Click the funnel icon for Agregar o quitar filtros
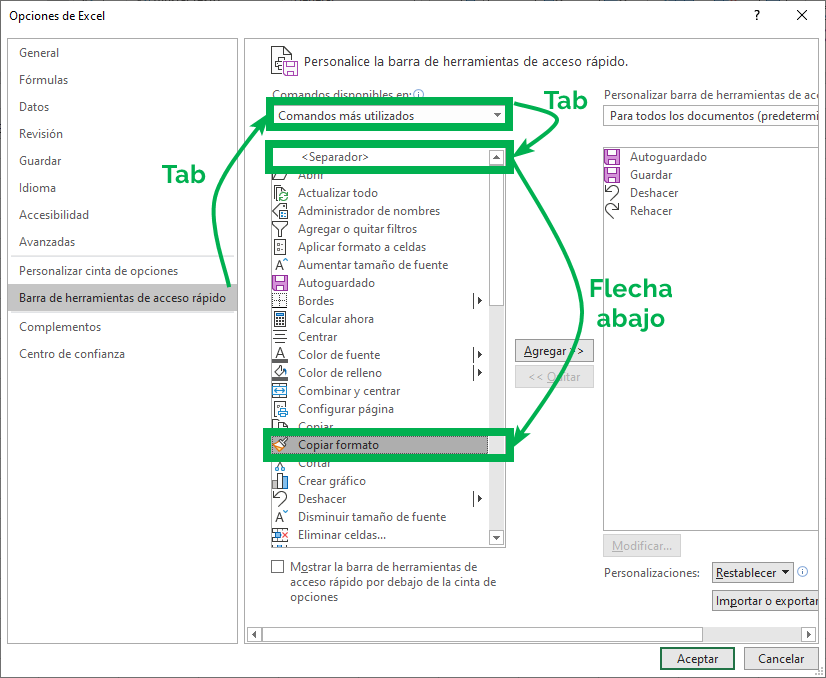This screenshot has height=678, width=826. point(280,229)
